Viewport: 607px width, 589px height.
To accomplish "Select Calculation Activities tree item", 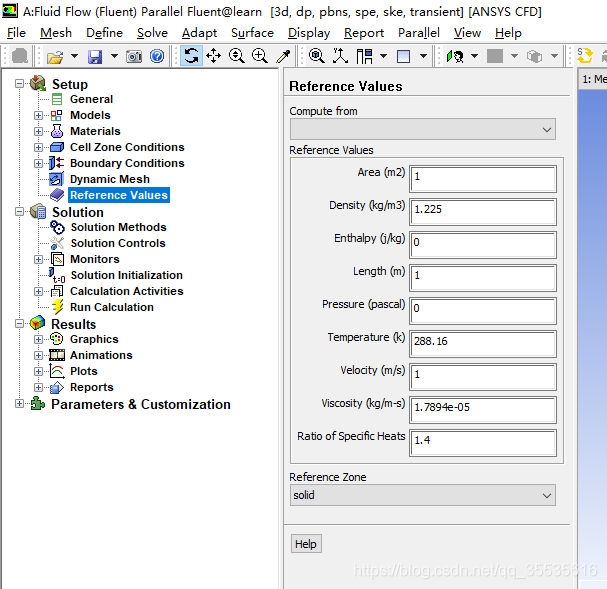I will pos(127,291).
